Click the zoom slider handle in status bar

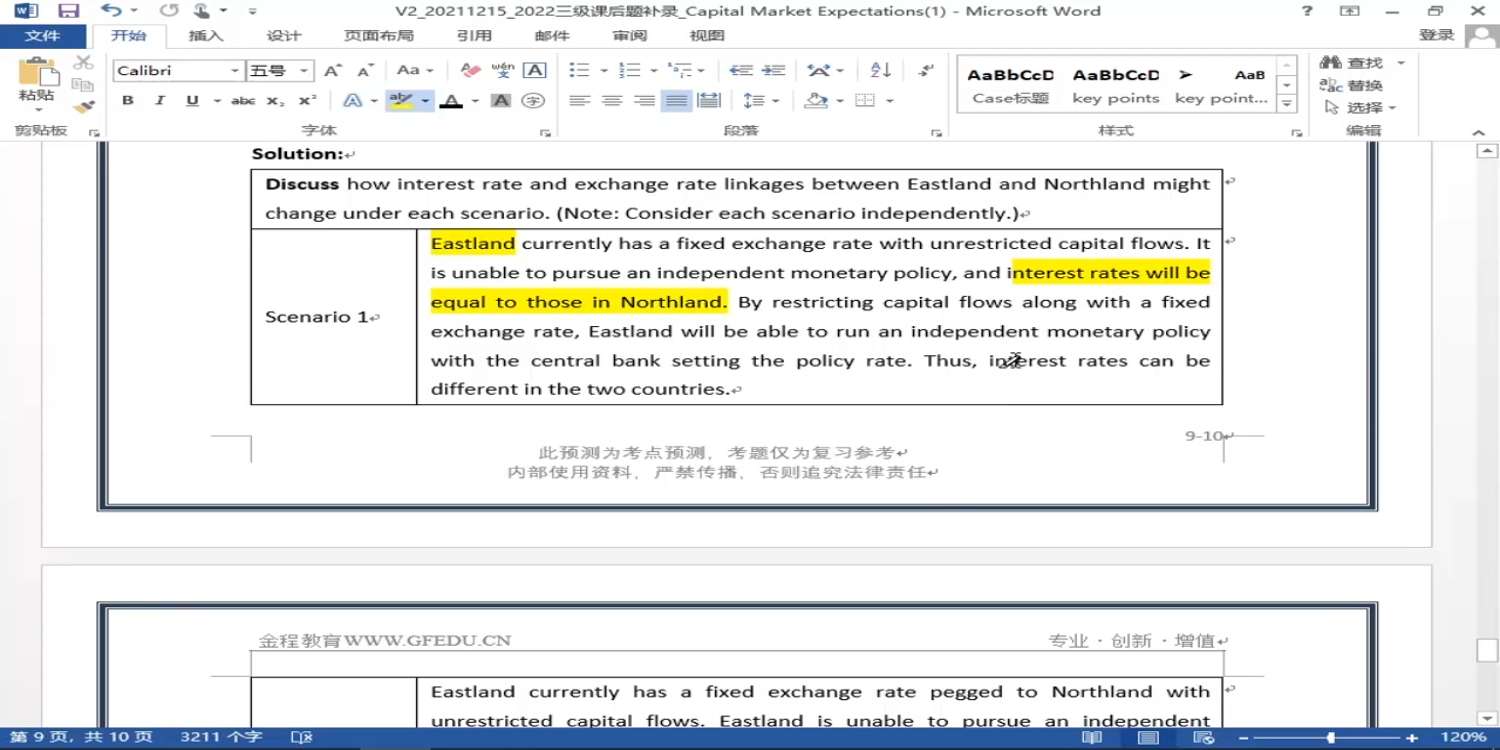pos(1331,738)
